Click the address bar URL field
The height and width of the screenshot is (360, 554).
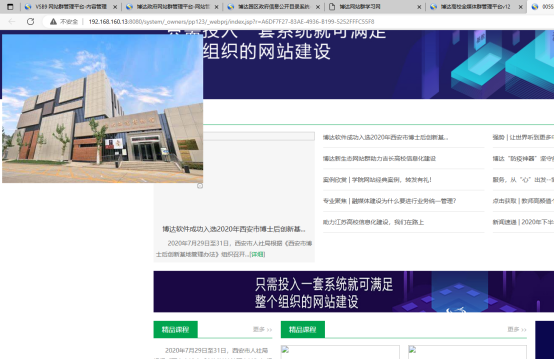(x=231, y=22)
